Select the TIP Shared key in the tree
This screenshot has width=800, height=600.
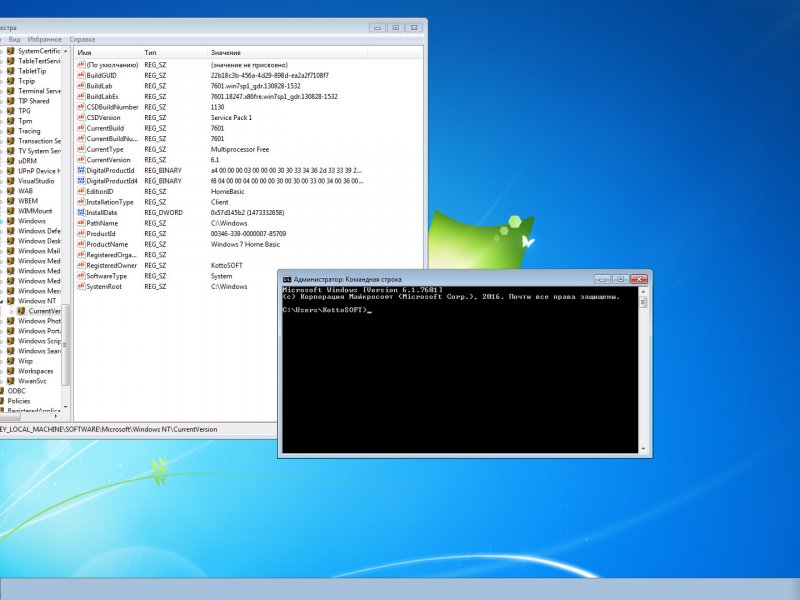pos(34,101)
